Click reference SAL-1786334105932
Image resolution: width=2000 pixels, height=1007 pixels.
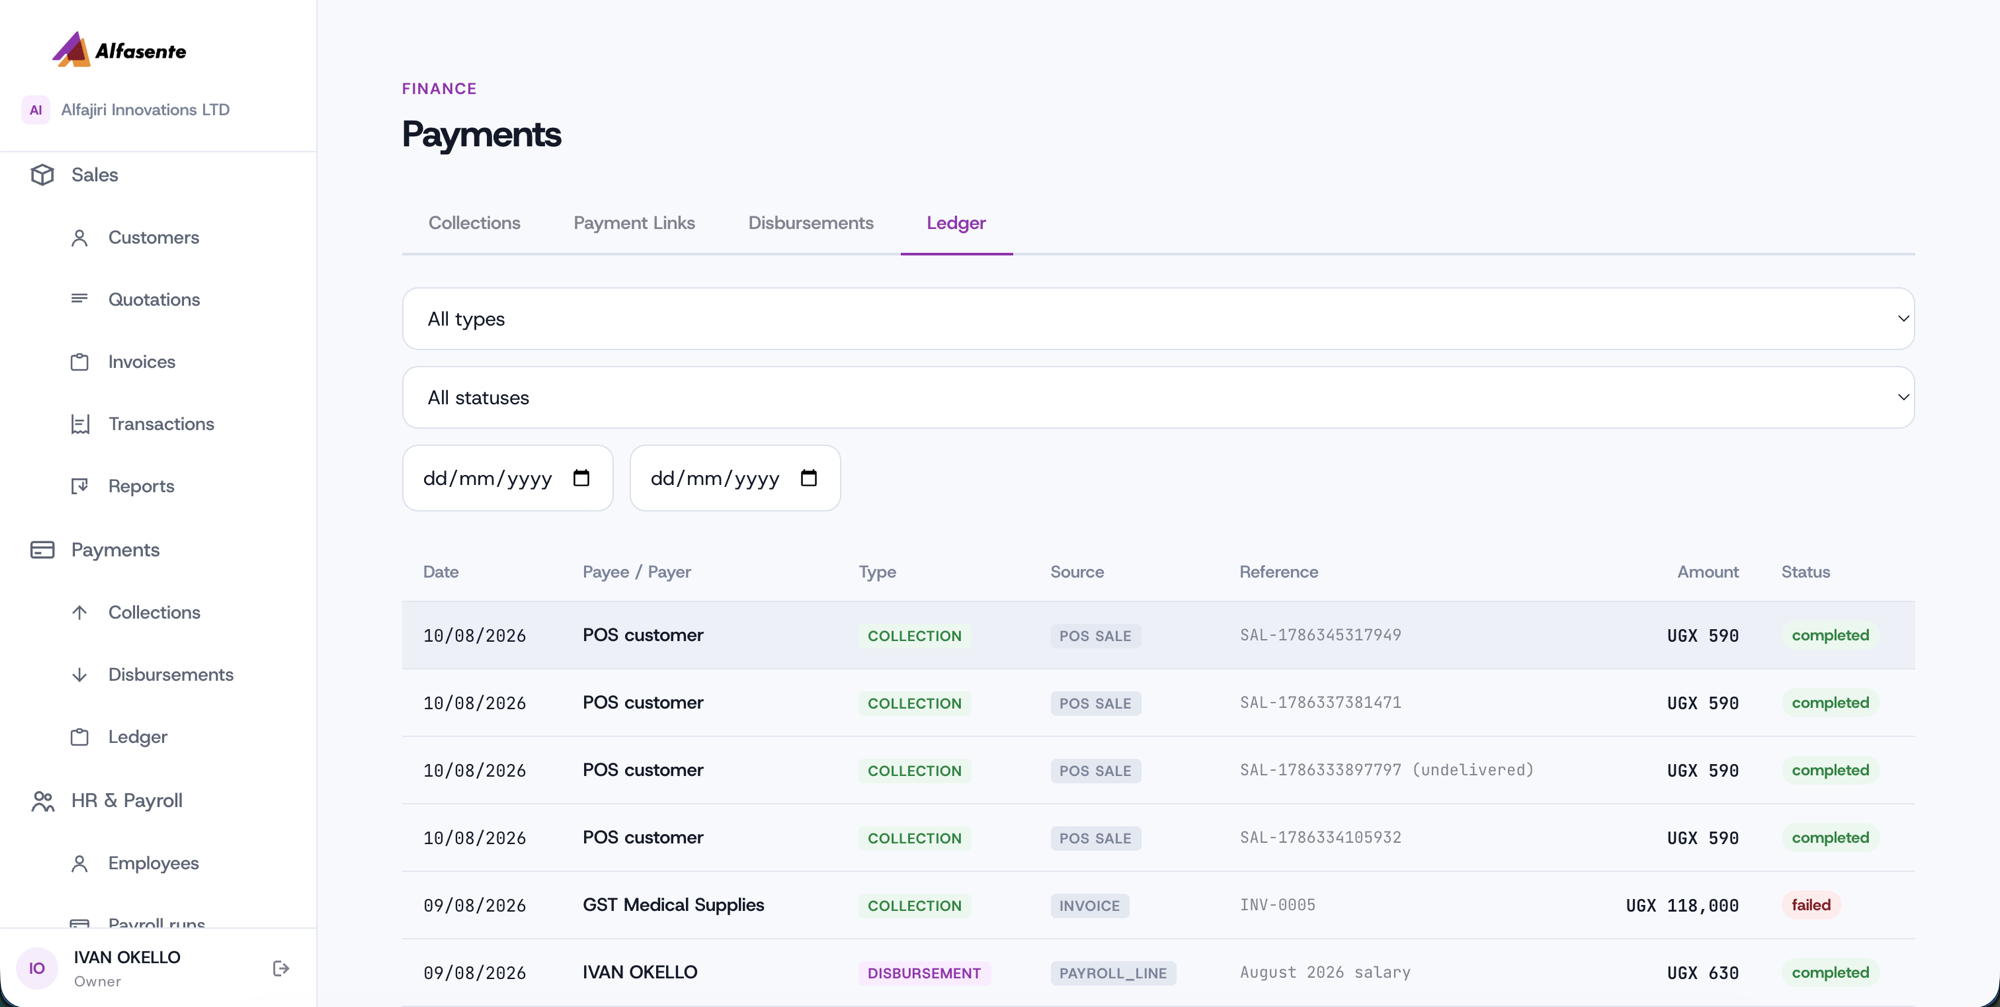click(1320, 838)
